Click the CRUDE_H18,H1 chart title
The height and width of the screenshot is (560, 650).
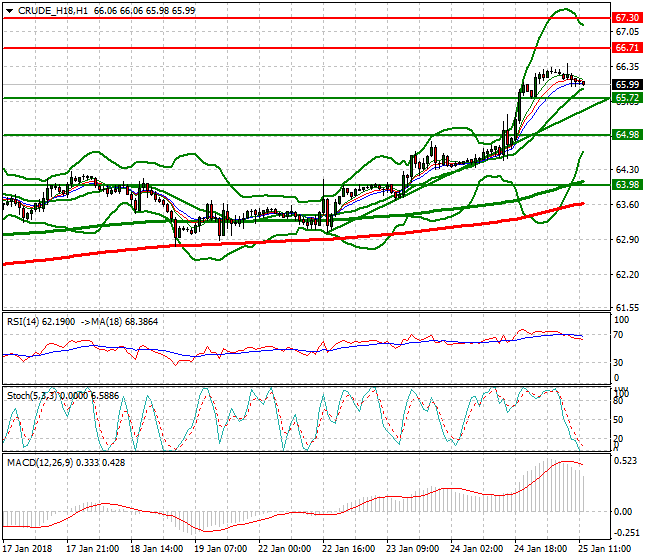[53, 11]
